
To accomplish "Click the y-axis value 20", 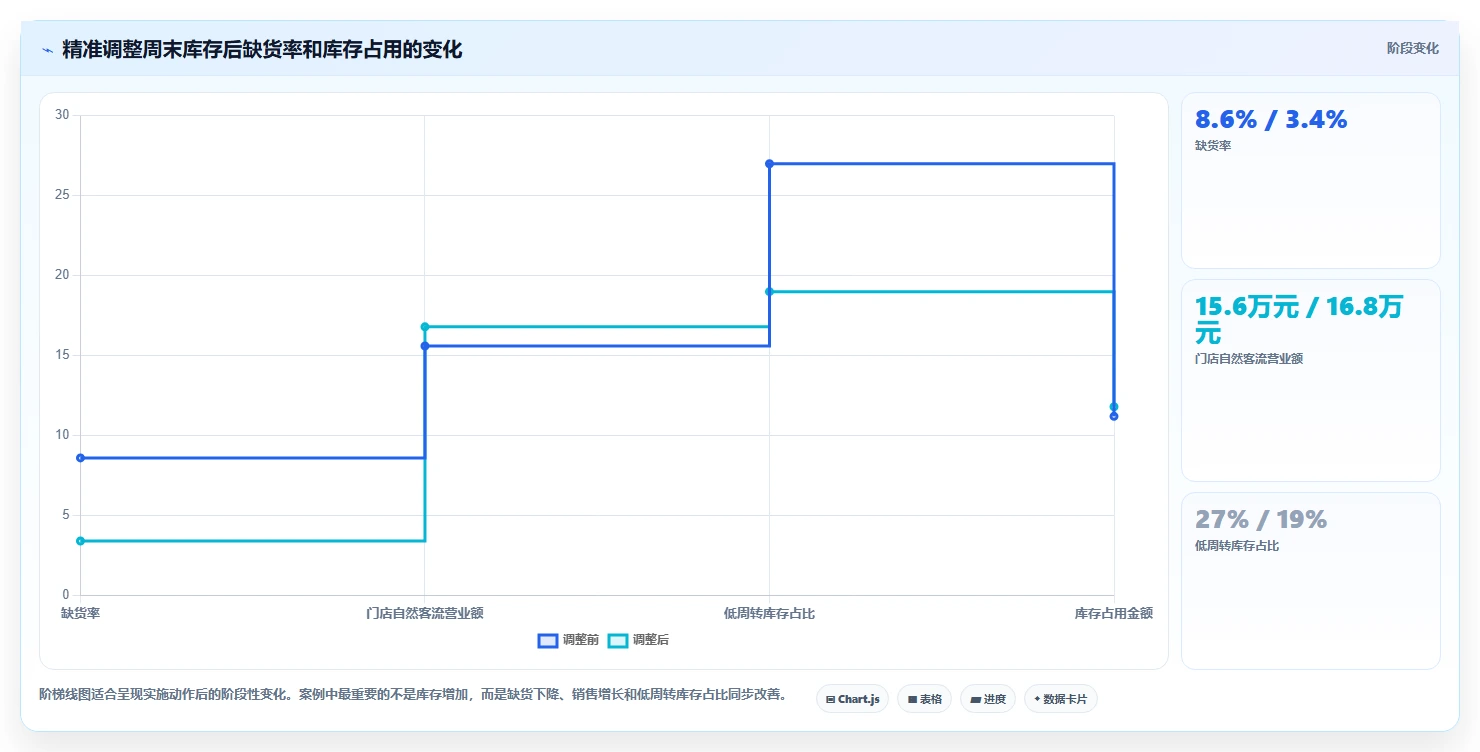I will click(x=62, y=275).
